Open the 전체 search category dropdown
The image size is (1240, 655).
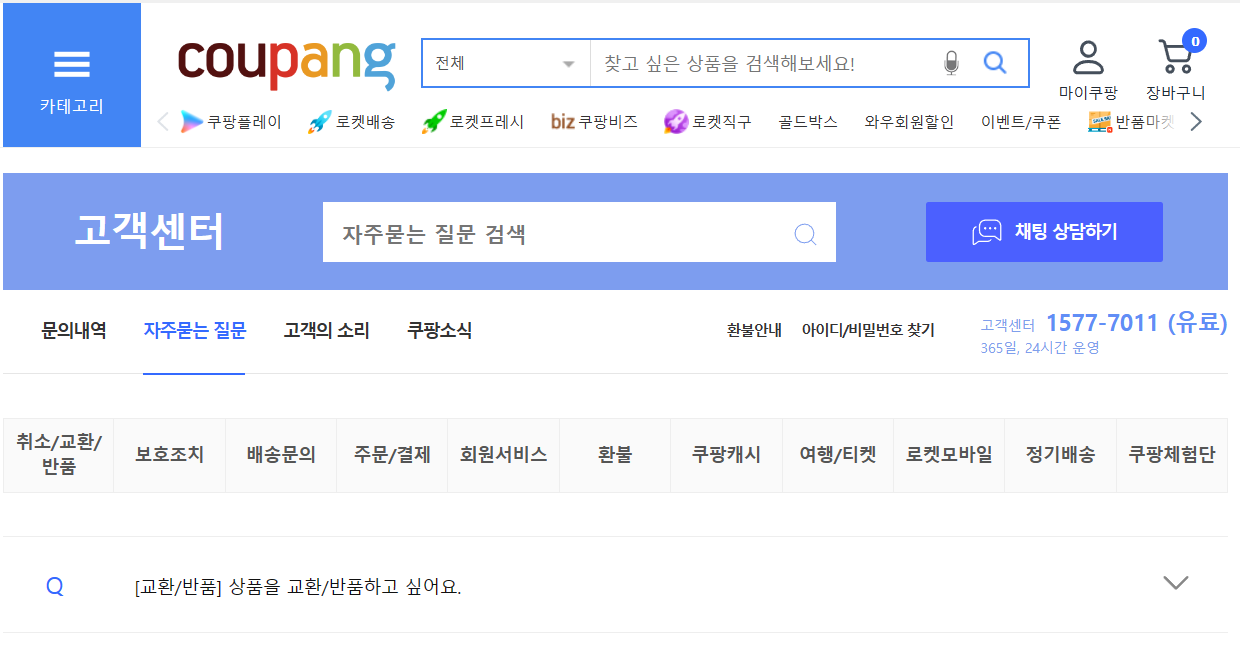(505, 62)
